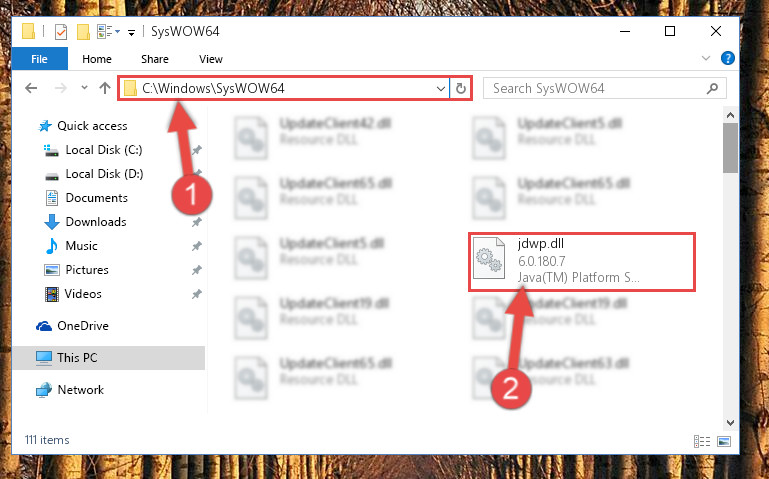The image size is (769, 479).
Task: Click the search magnifier icon
Action: 712,88
